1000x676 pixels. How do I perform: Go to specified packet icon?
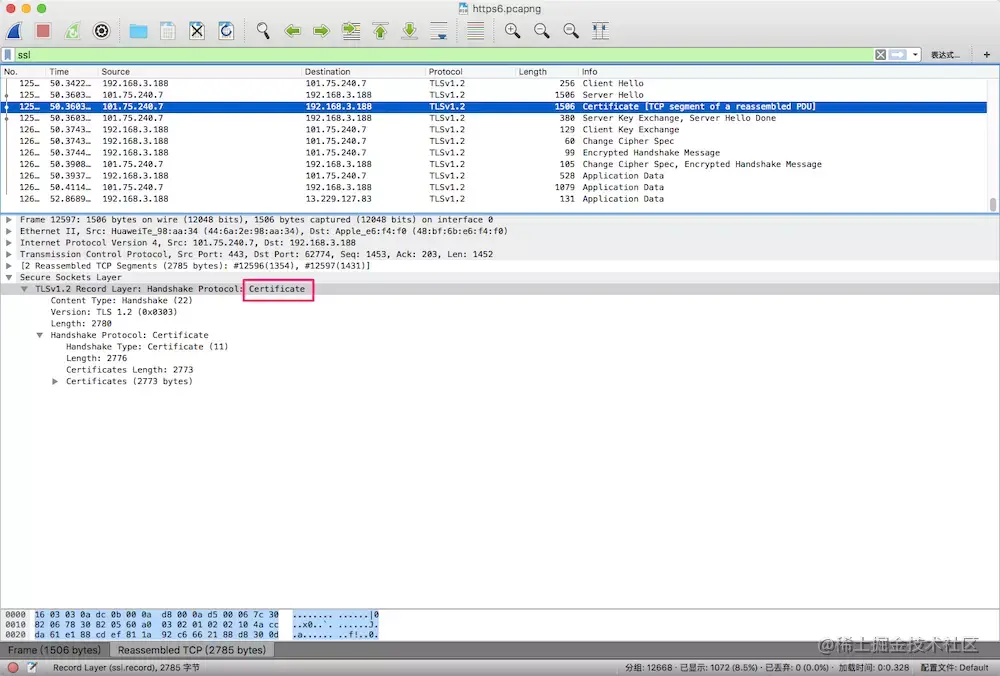click(351, 31)
